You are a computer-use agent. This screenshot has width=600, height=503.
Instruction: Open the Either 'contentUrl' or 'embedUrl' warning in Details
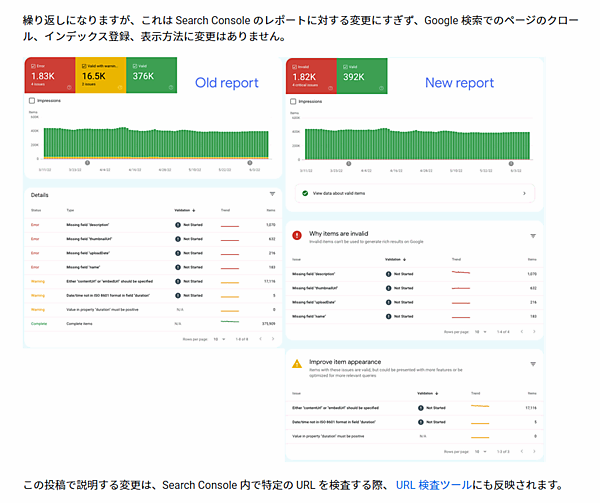tap(153, 282)
